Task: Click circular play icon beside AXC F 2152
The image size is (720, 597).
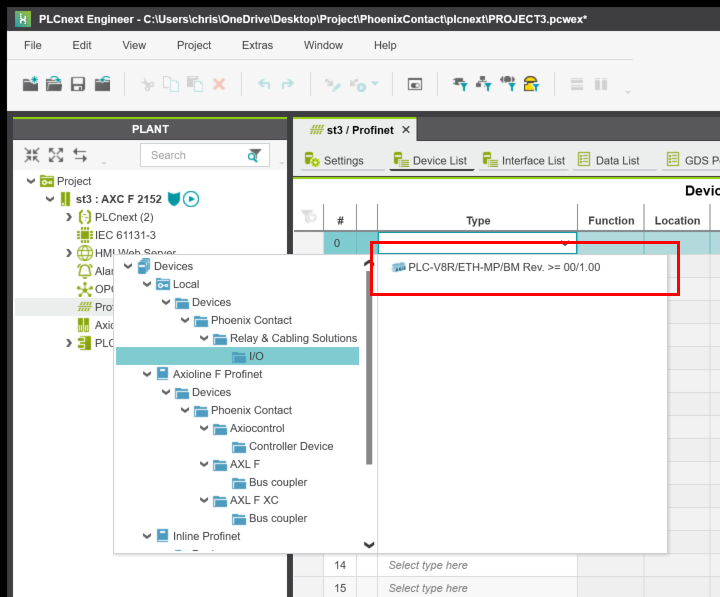Action: [191, 199]
